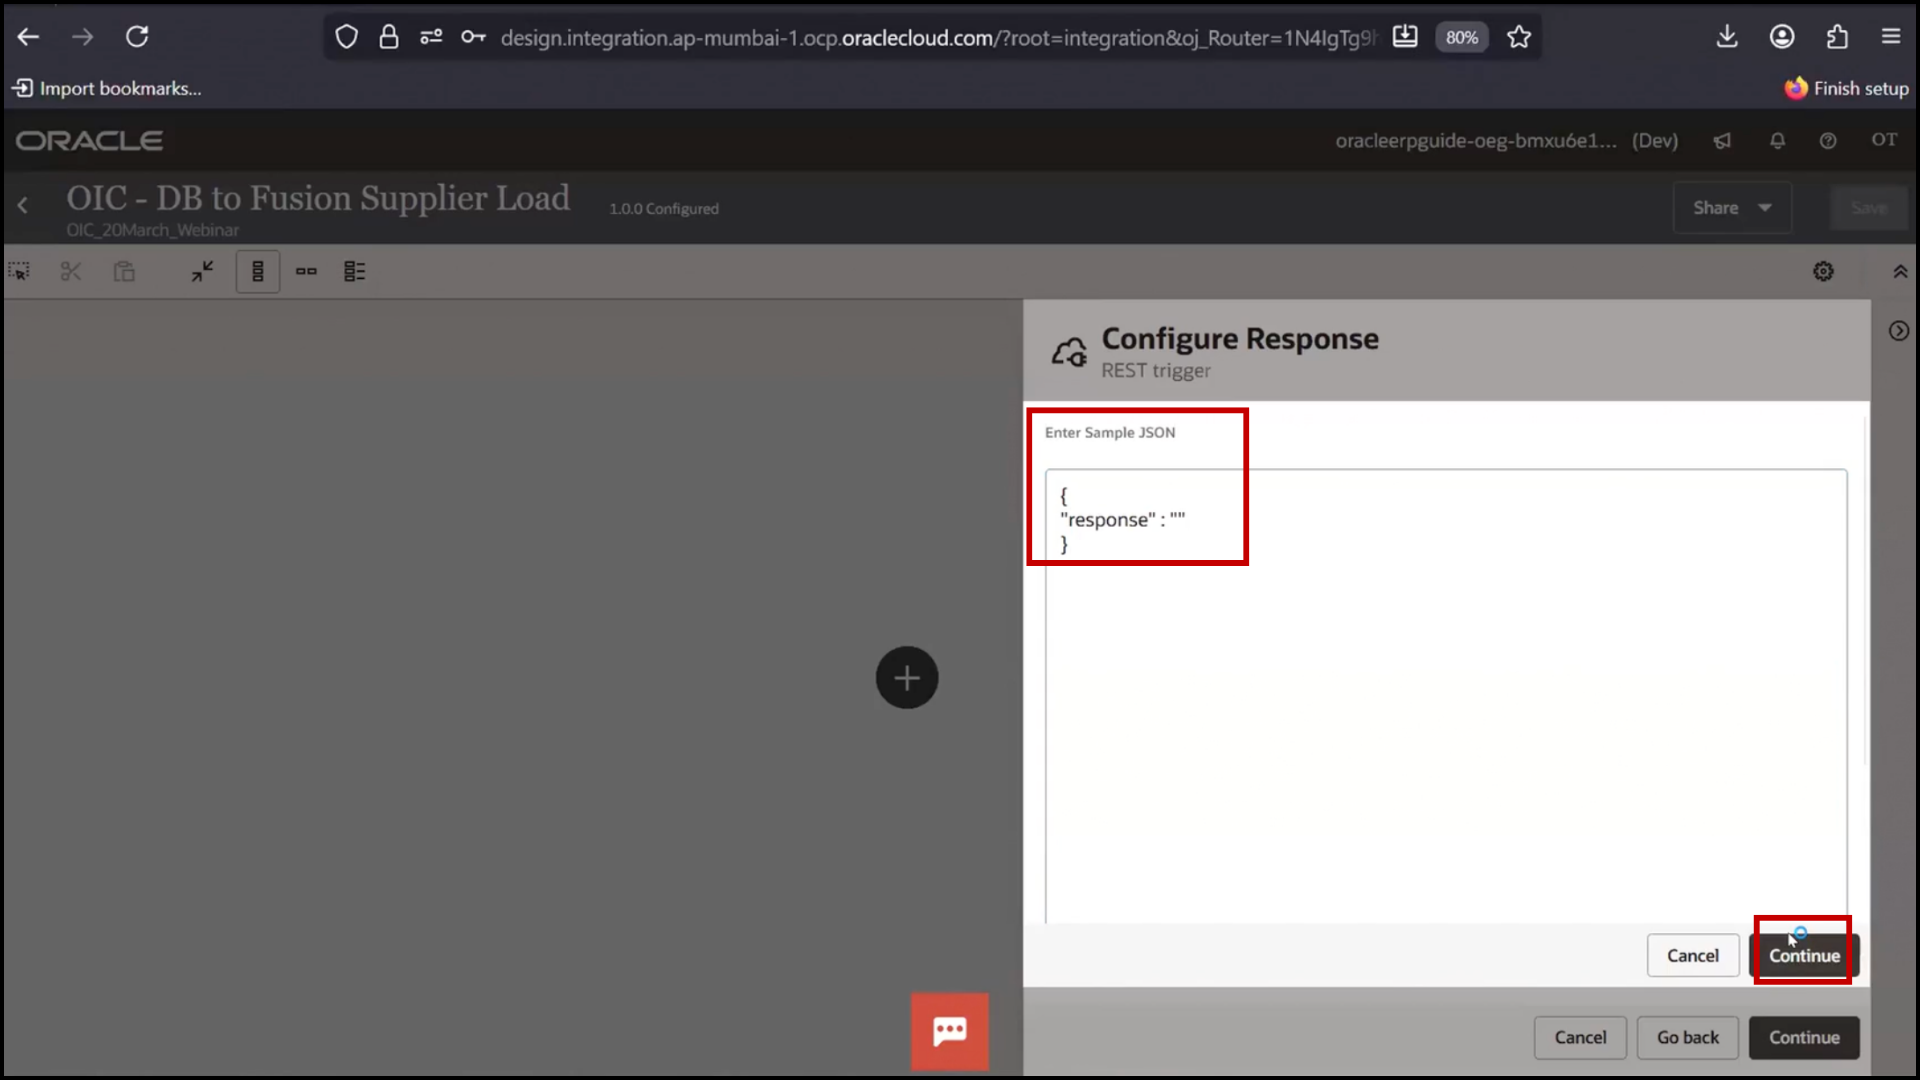Reload the current page
This screenshot has width=1920, height=1080.
pos(137,37)
